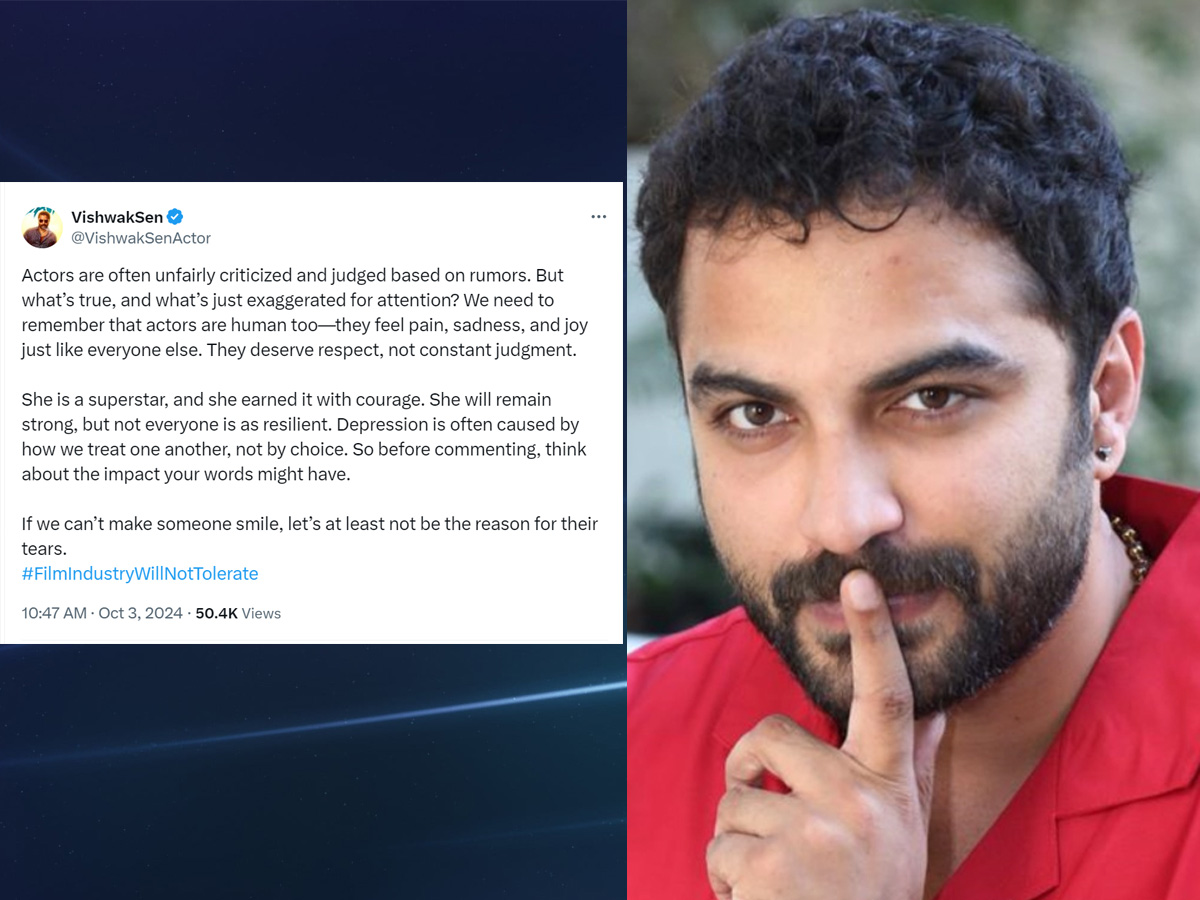Click the black stud earring in the photo
The image size is (1200, 900).
pos(1103,452)
